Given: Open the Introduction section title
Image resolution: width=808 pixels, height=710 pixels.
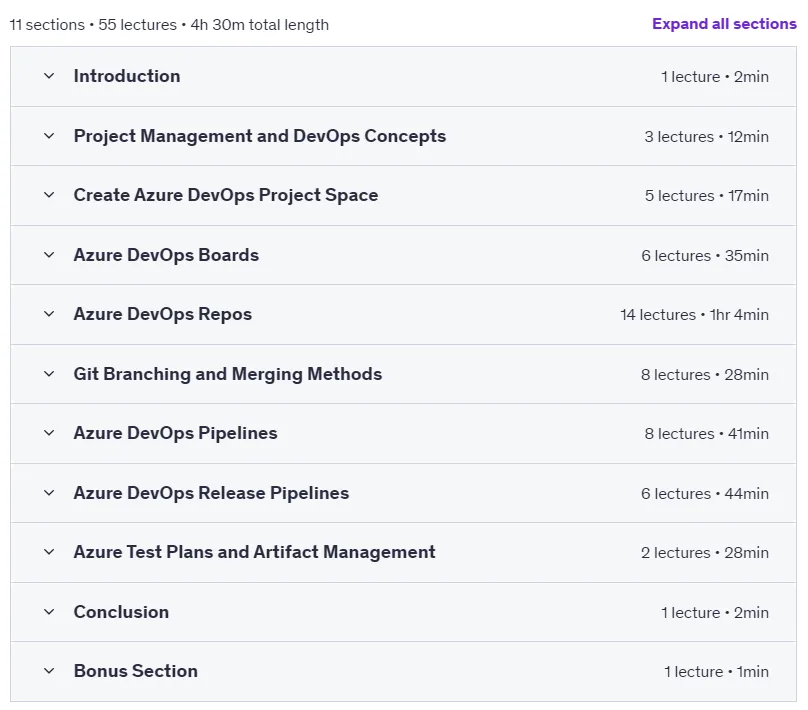Looking at the screenshot, I should 127,76.
